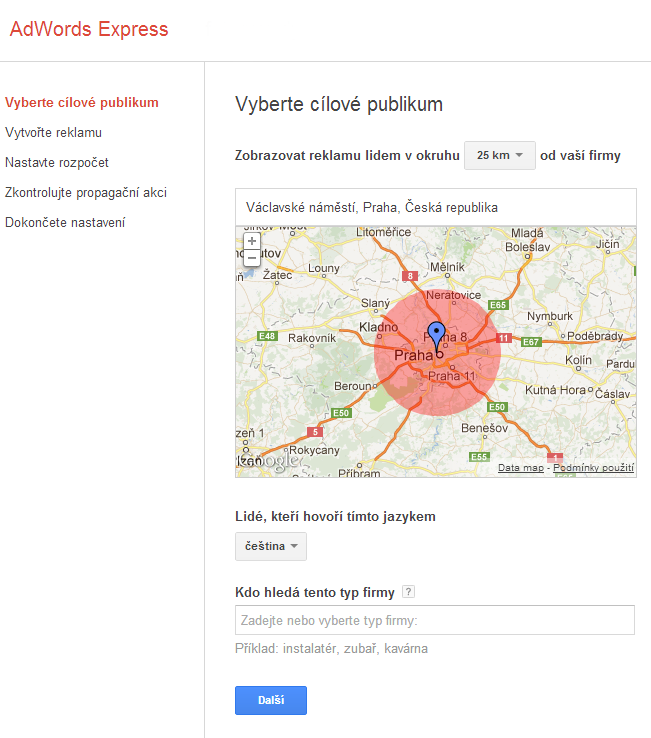The height and width of the screenshot is (738, 651).
Task: Click the map zoom in plus button
Action: [252, 241]
